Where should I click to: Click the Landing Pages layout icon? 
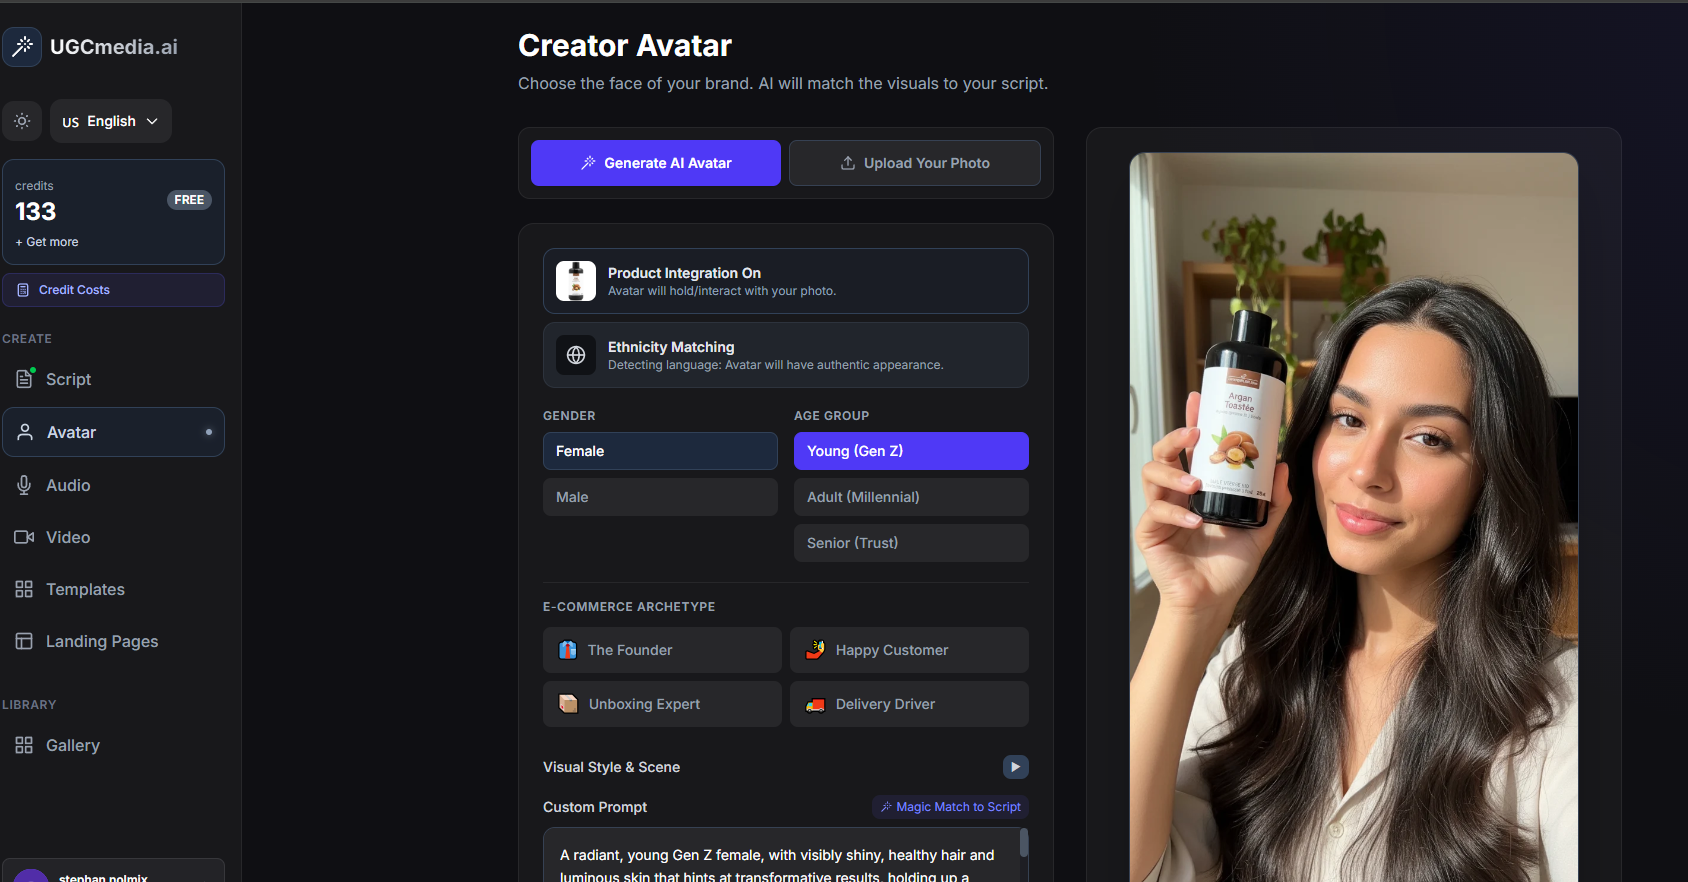[x=24, y=641]
